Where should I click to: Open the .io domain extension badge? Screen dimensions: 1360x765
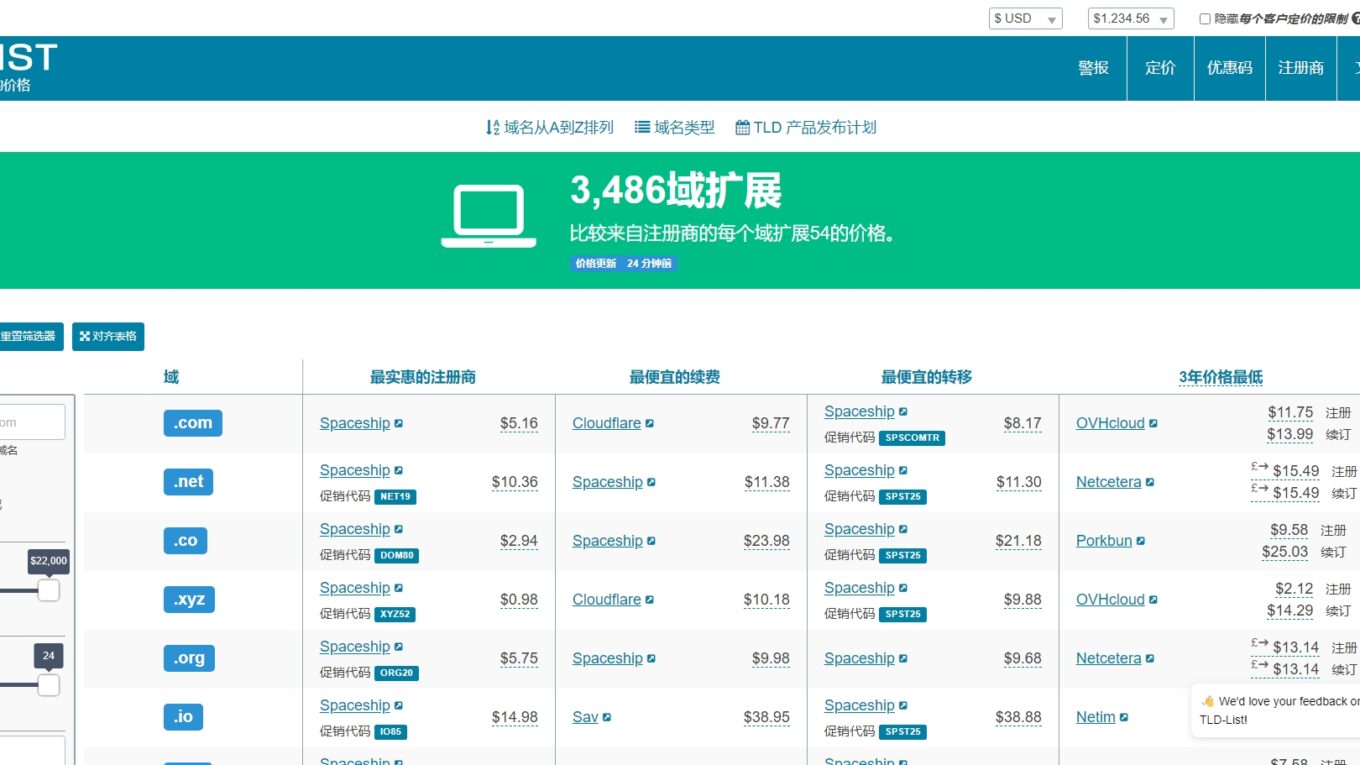point(183,717)
